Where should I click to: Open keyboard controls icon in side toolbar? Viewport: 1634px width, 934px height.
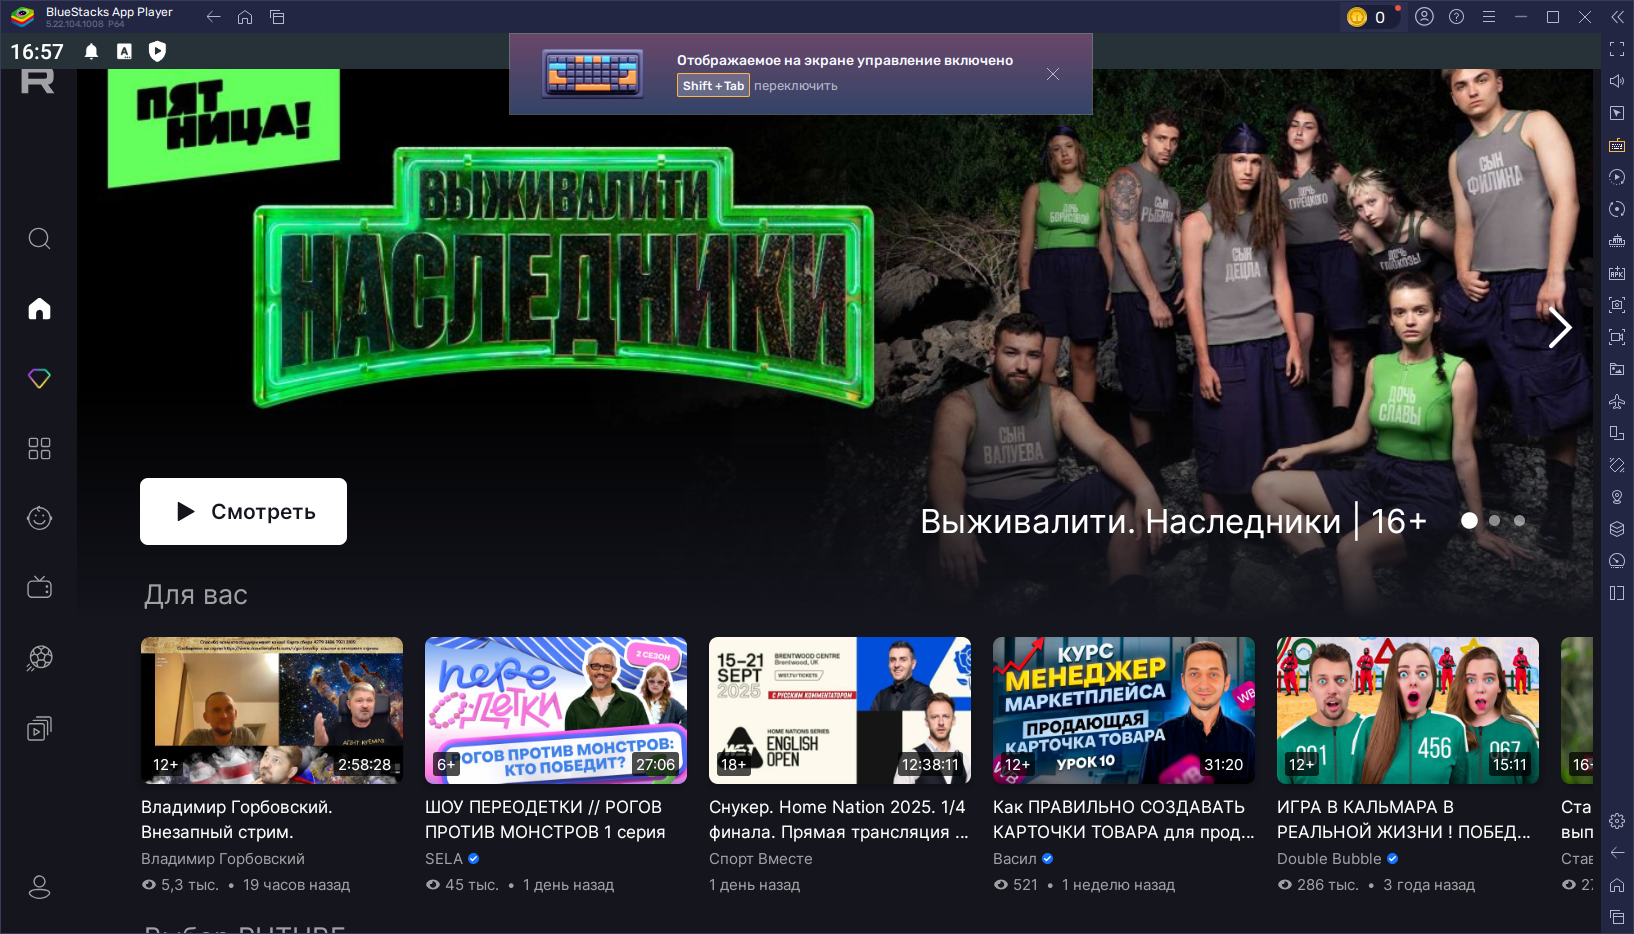coord(1617,145)
